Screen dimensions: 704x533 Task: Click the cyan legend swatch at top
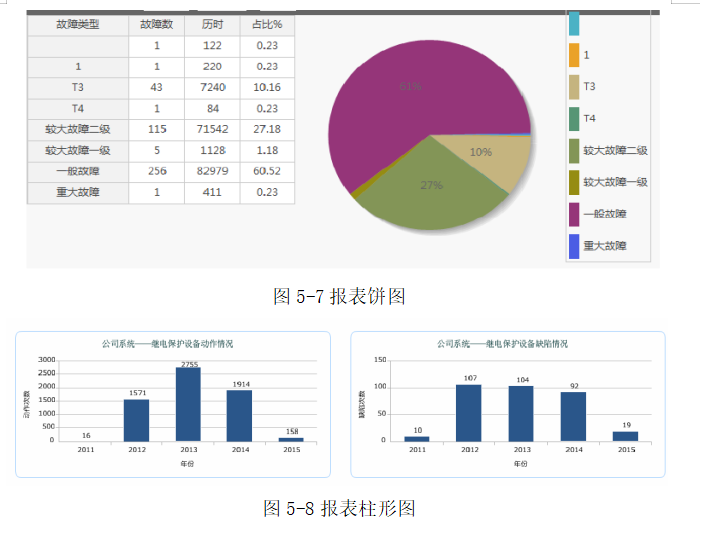574,23
